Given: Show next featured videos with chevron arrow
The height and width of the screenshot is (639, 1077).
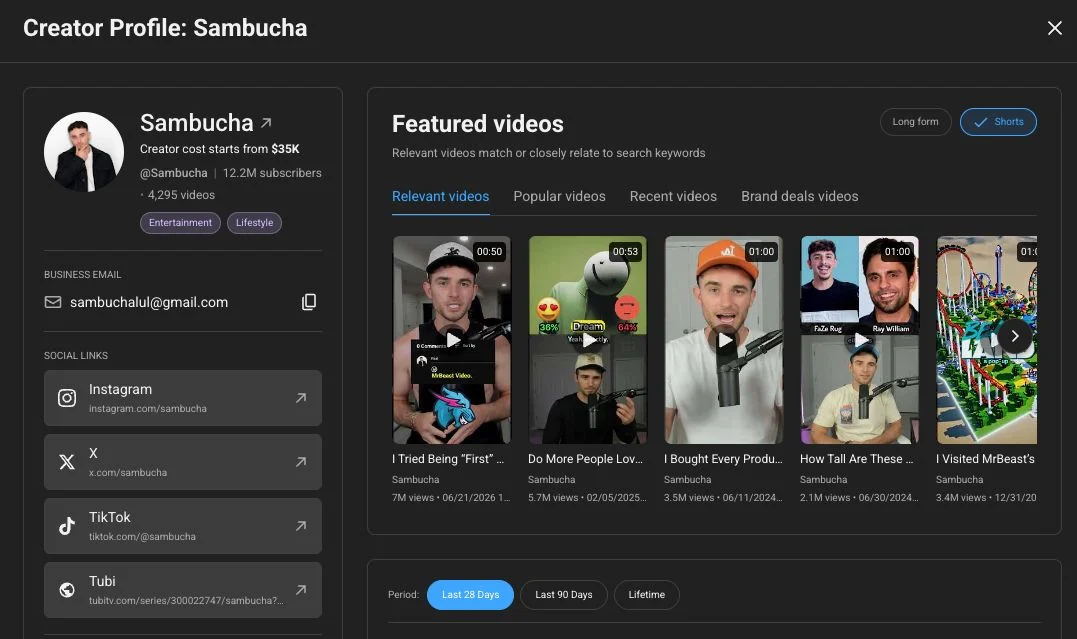Looking at the screenshot, I should pyautogui.click(x=1014, y=337).
